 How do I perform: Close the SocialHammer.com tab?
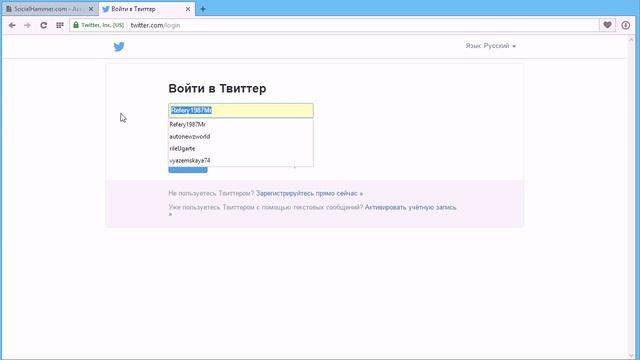click(x=91, y=9)
